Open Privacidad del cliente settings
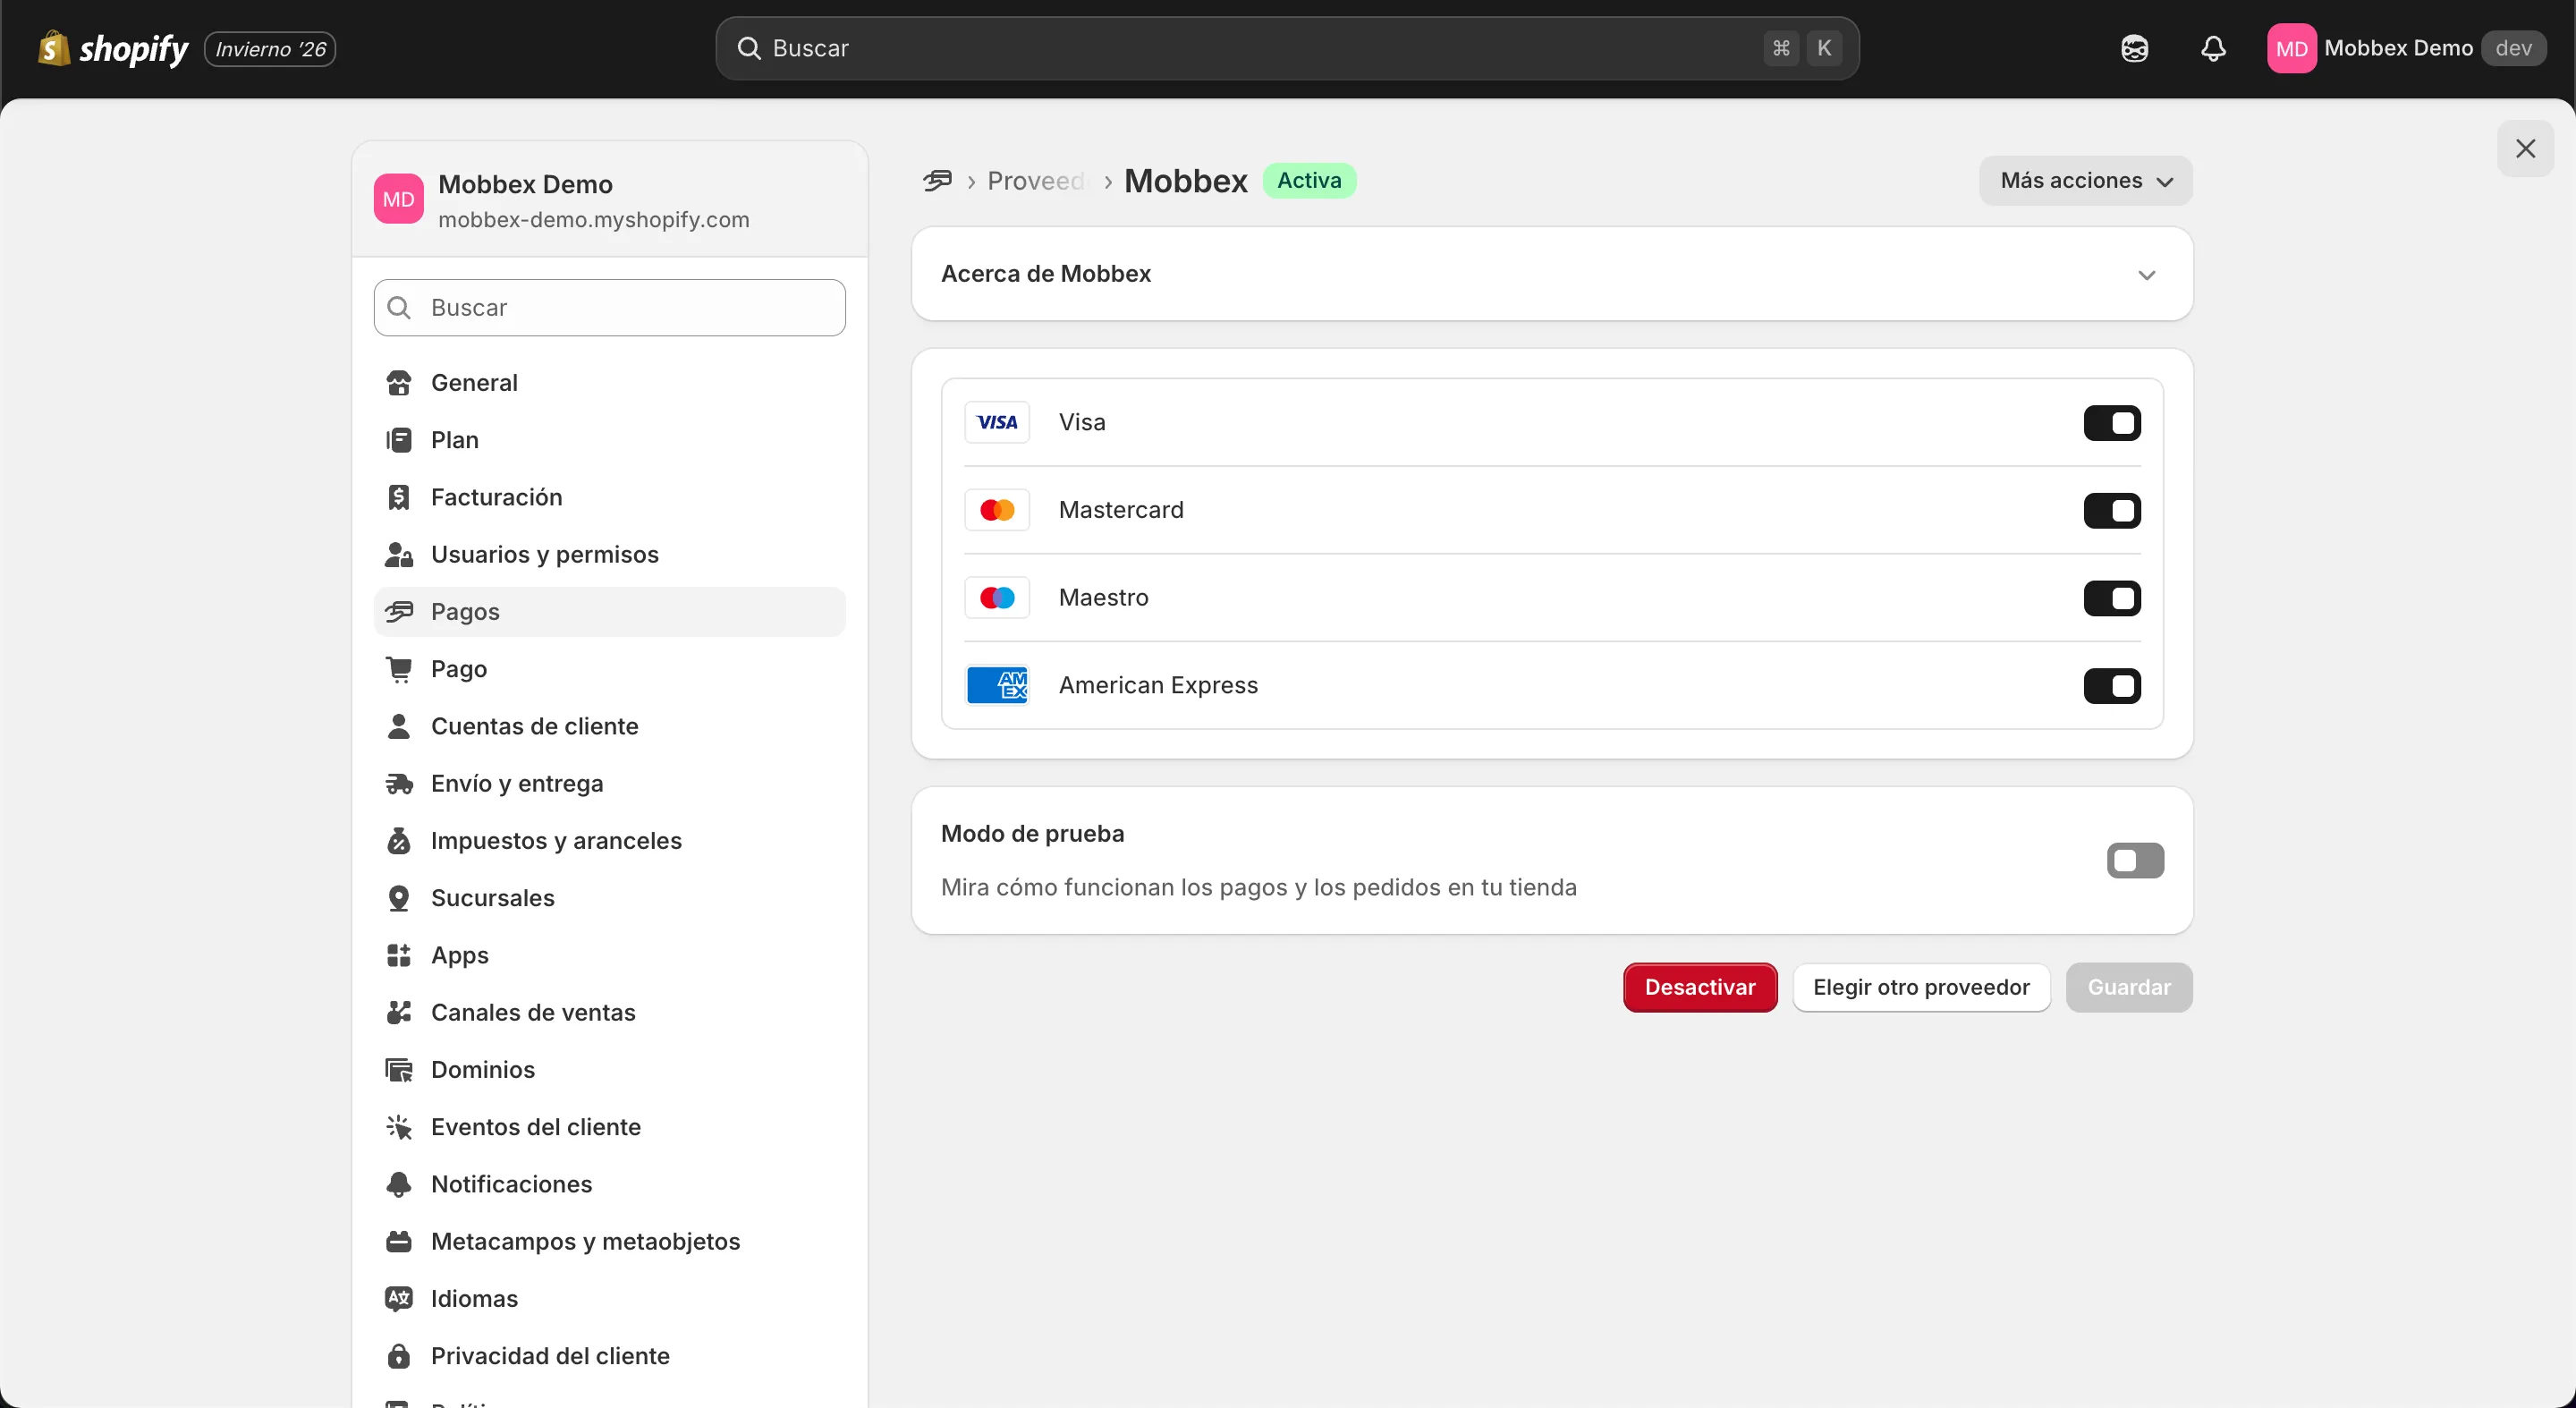The height and width of the screenshot is (1408, 2576). pyautogui.click(x=610, y=1356)
